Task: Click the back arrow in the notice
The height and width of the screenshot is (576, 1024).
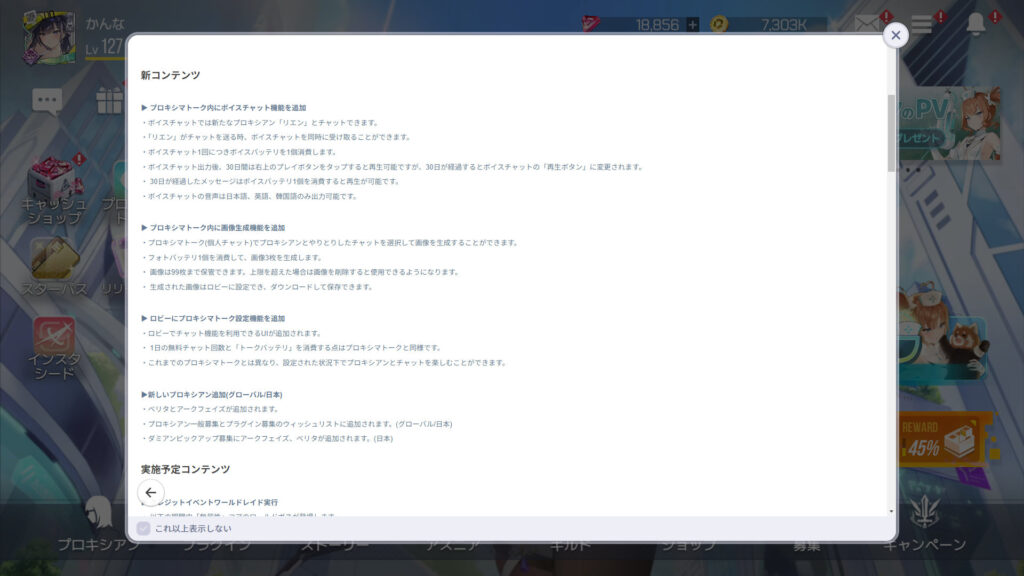Action: tap(150, 492)
